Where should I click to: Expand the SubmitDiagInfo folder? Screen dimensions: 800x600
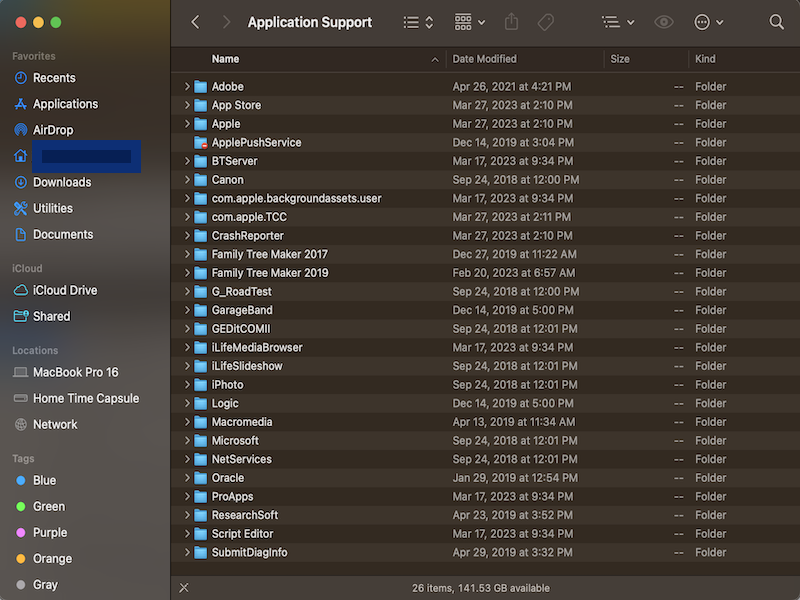(187, 553)
